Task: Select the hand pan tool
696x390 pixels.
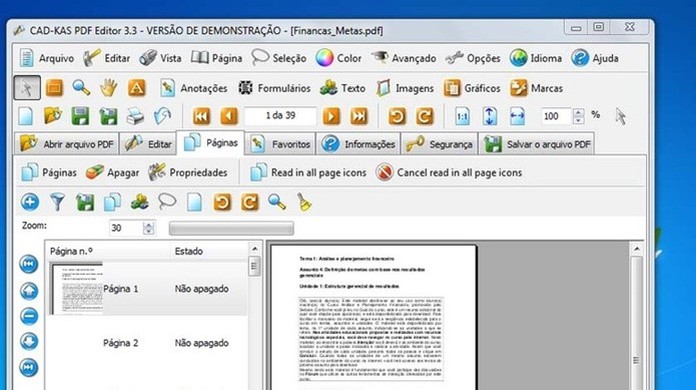Action: point(108,88)
